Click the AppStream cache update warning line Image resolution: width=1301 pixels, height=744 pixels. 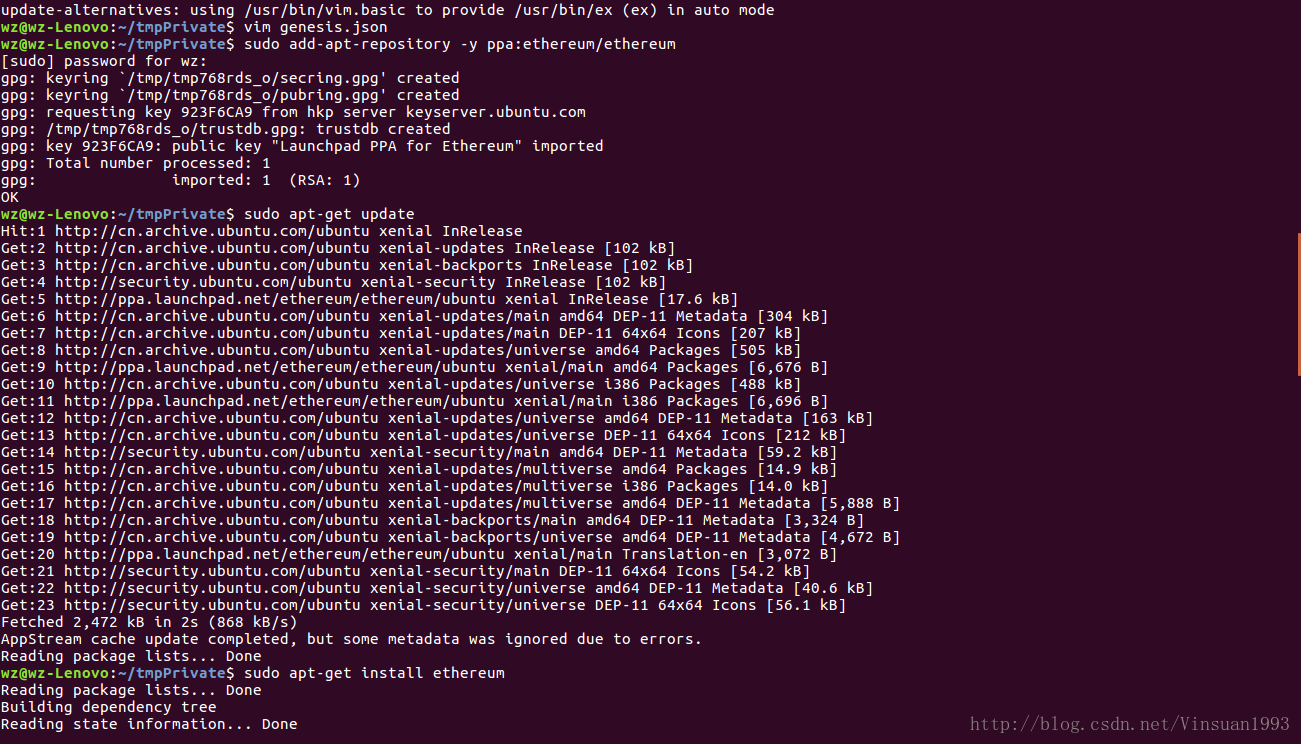351,639
